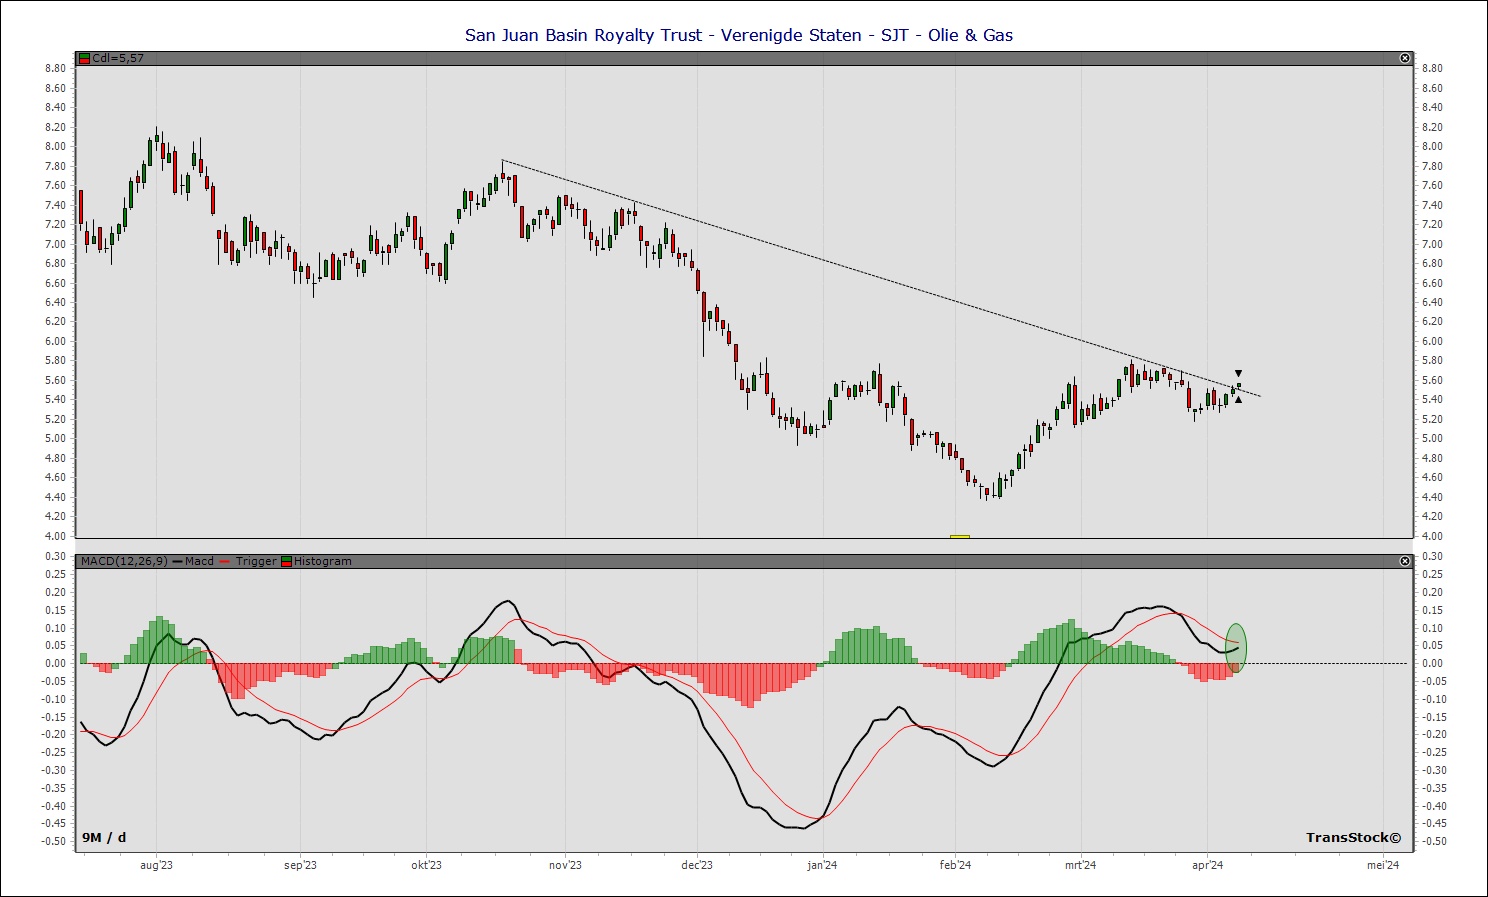Click the down arrow marker above last candle

point(1238,374)
